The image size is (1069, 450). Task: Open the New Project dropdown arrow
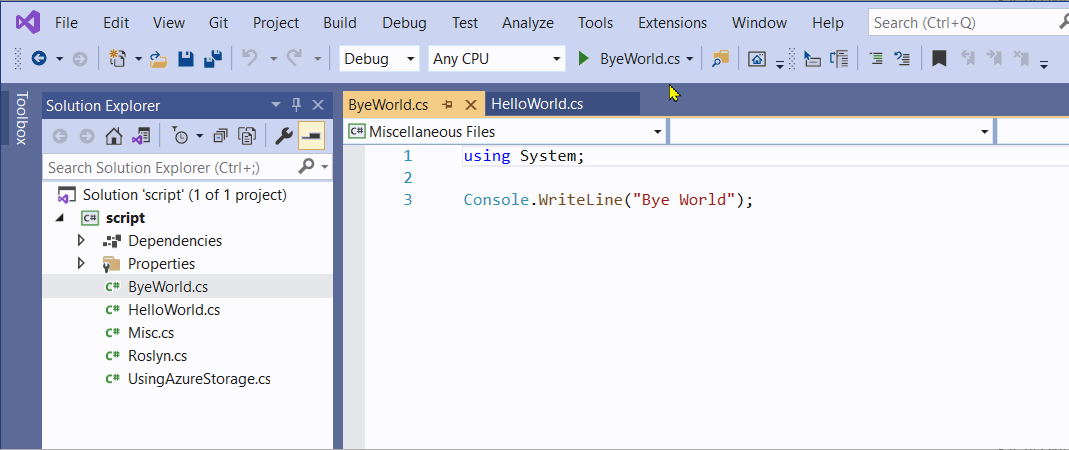[x=138, y=59]
